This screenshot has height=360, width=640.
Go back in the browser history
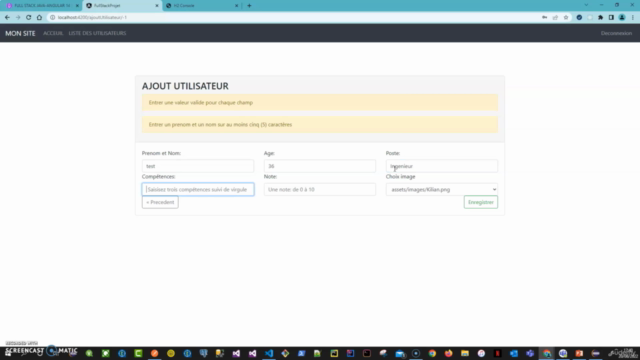[x=7, y=18]
